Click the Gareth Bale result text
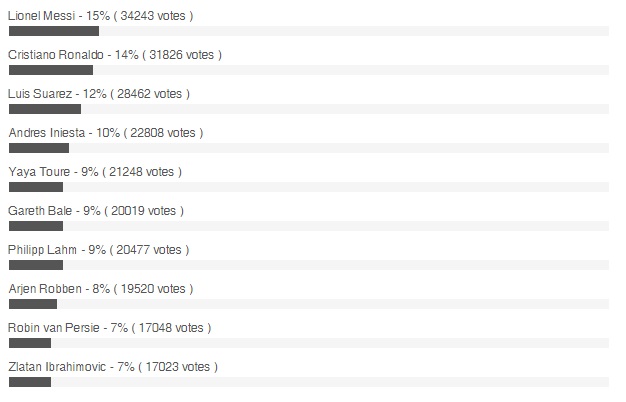 tap(96, 211)
